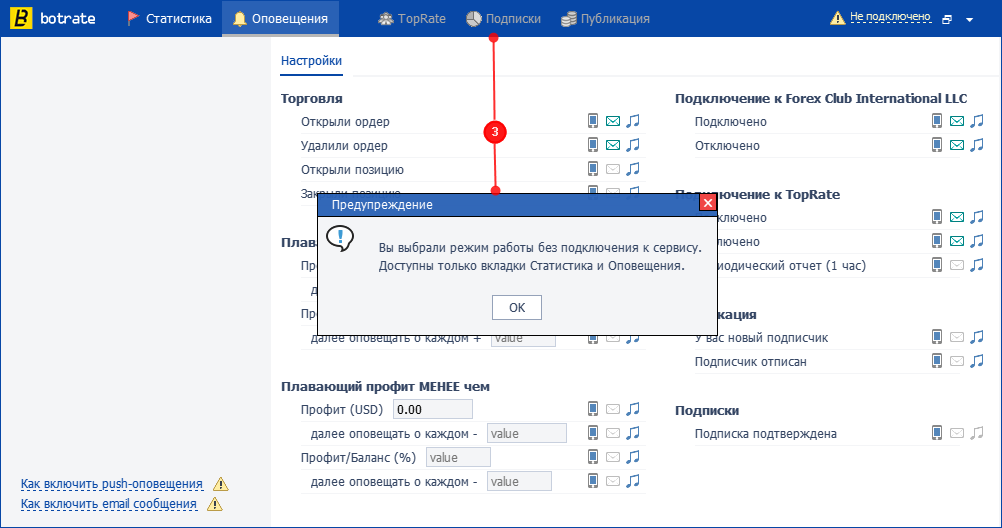The image size is (1002, 528).
Task: Switch to the Оповещения tab
Action: click(281, 19)
